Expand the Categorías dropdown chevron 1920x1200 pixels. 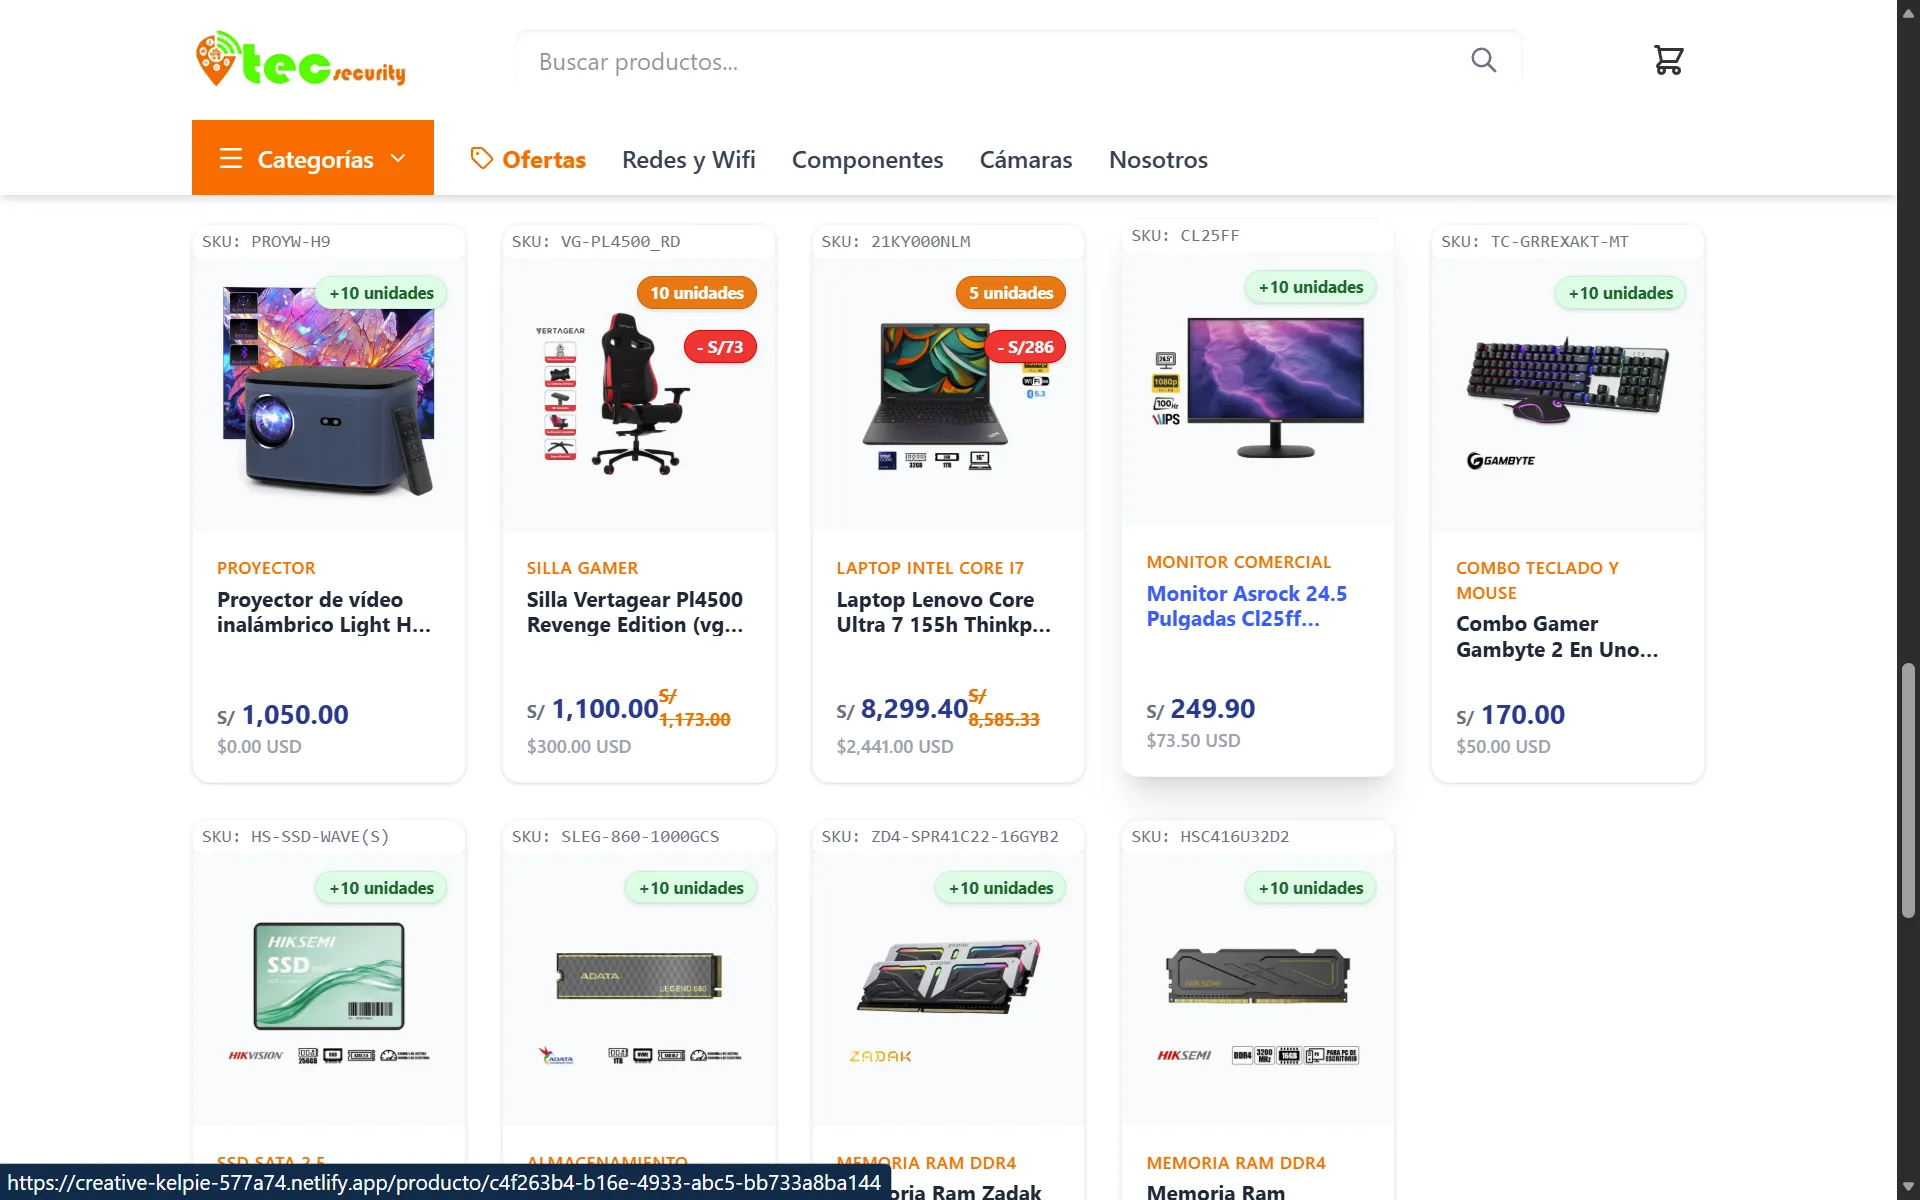coord(398,159)
